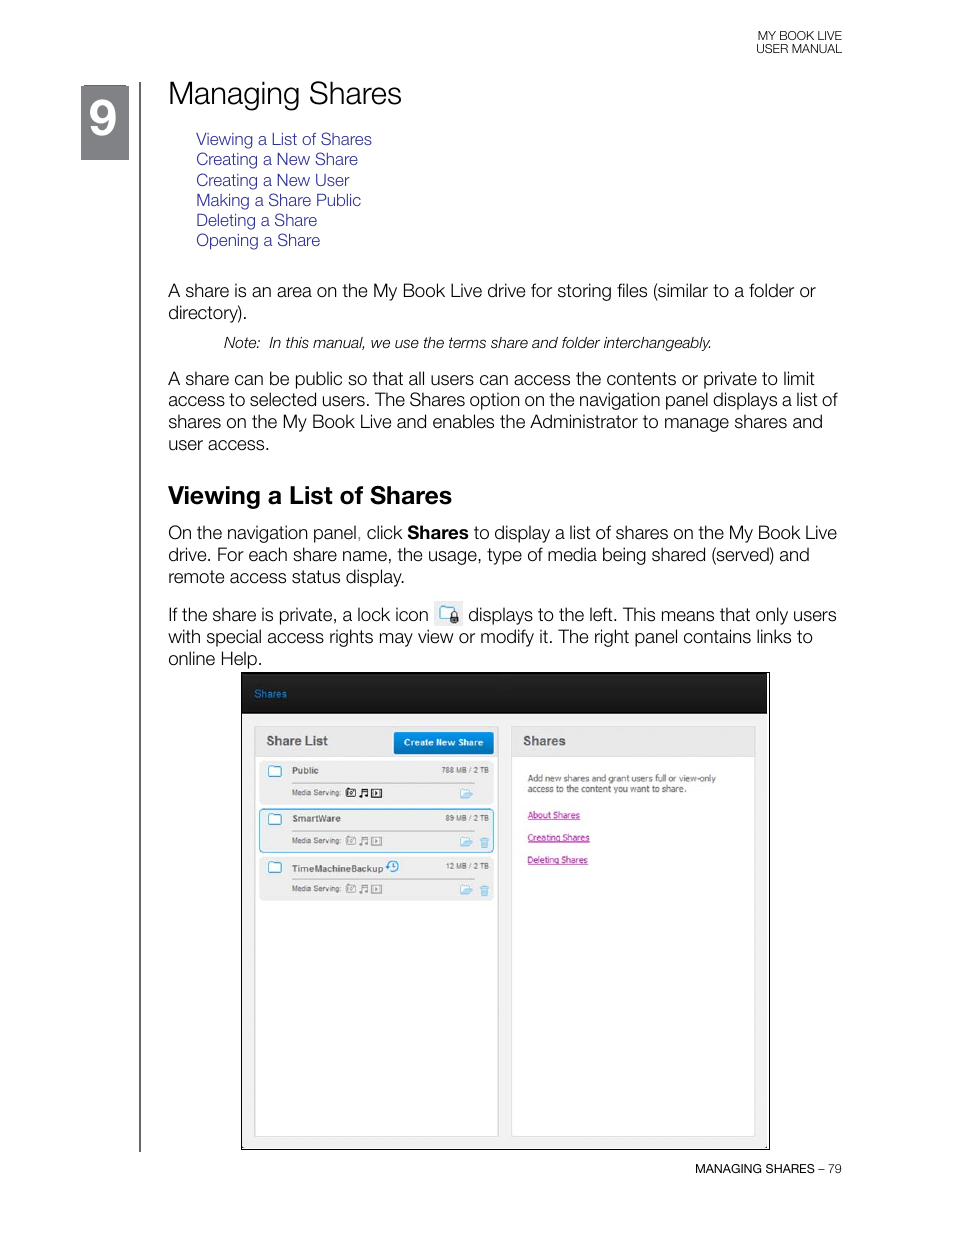Click the TimeMachineBackup share folder icon
This screenshot has height=1235, width=954.
point(275,867)
